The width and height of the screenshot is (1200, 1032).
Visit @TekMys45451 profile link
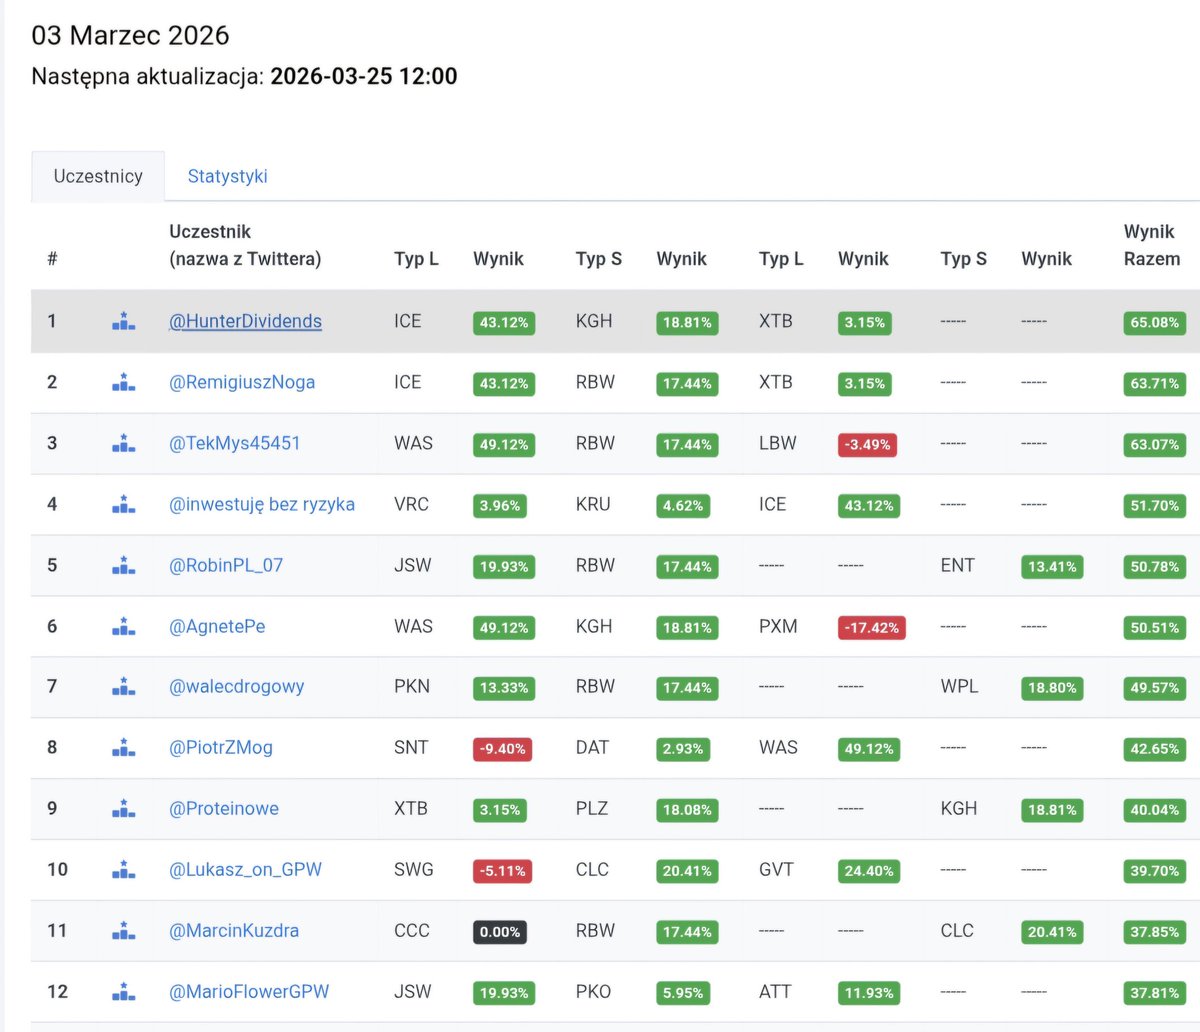point(235,443)
